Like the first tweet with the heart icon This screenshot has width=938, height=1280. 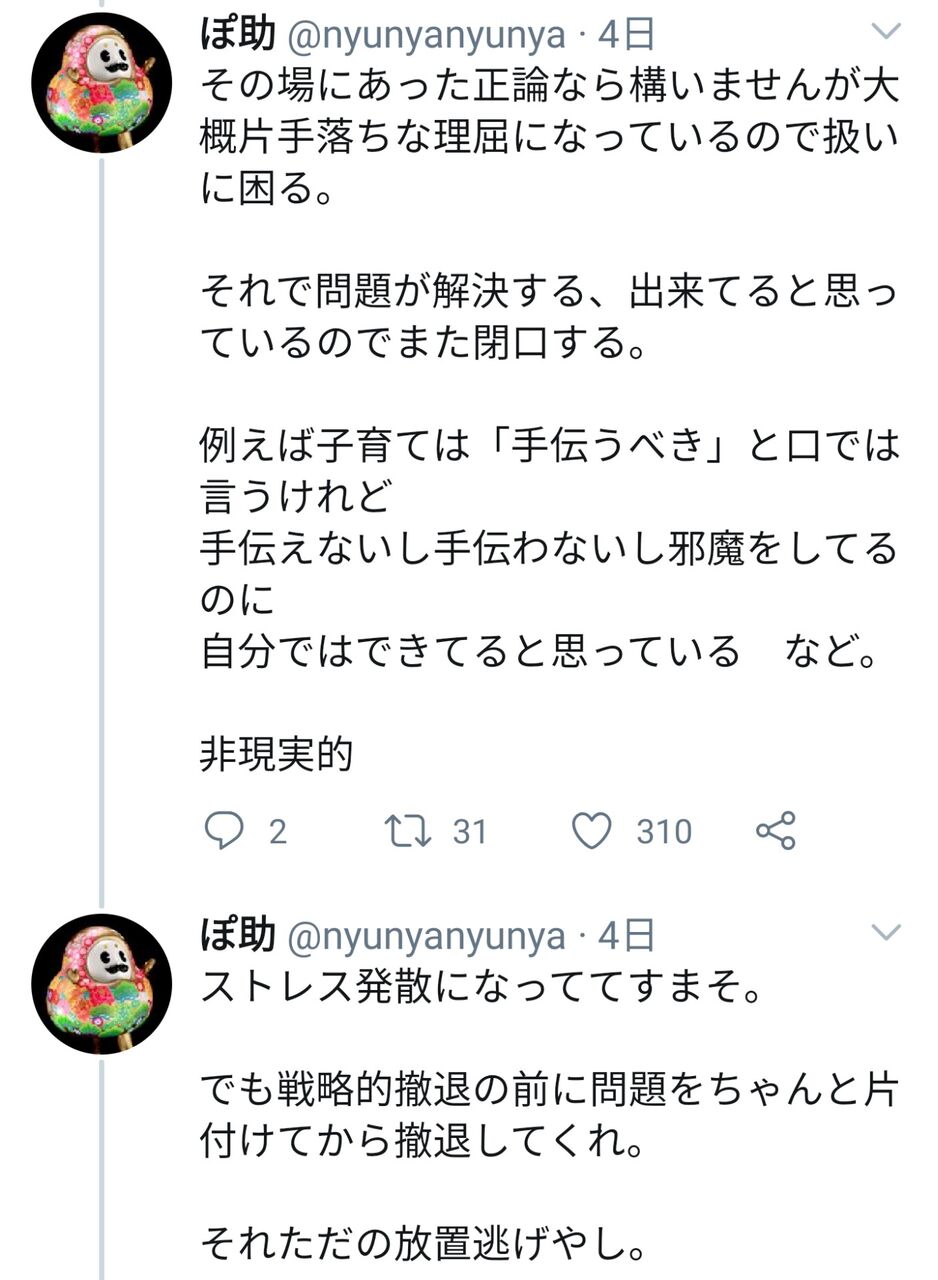click(592, 831)
